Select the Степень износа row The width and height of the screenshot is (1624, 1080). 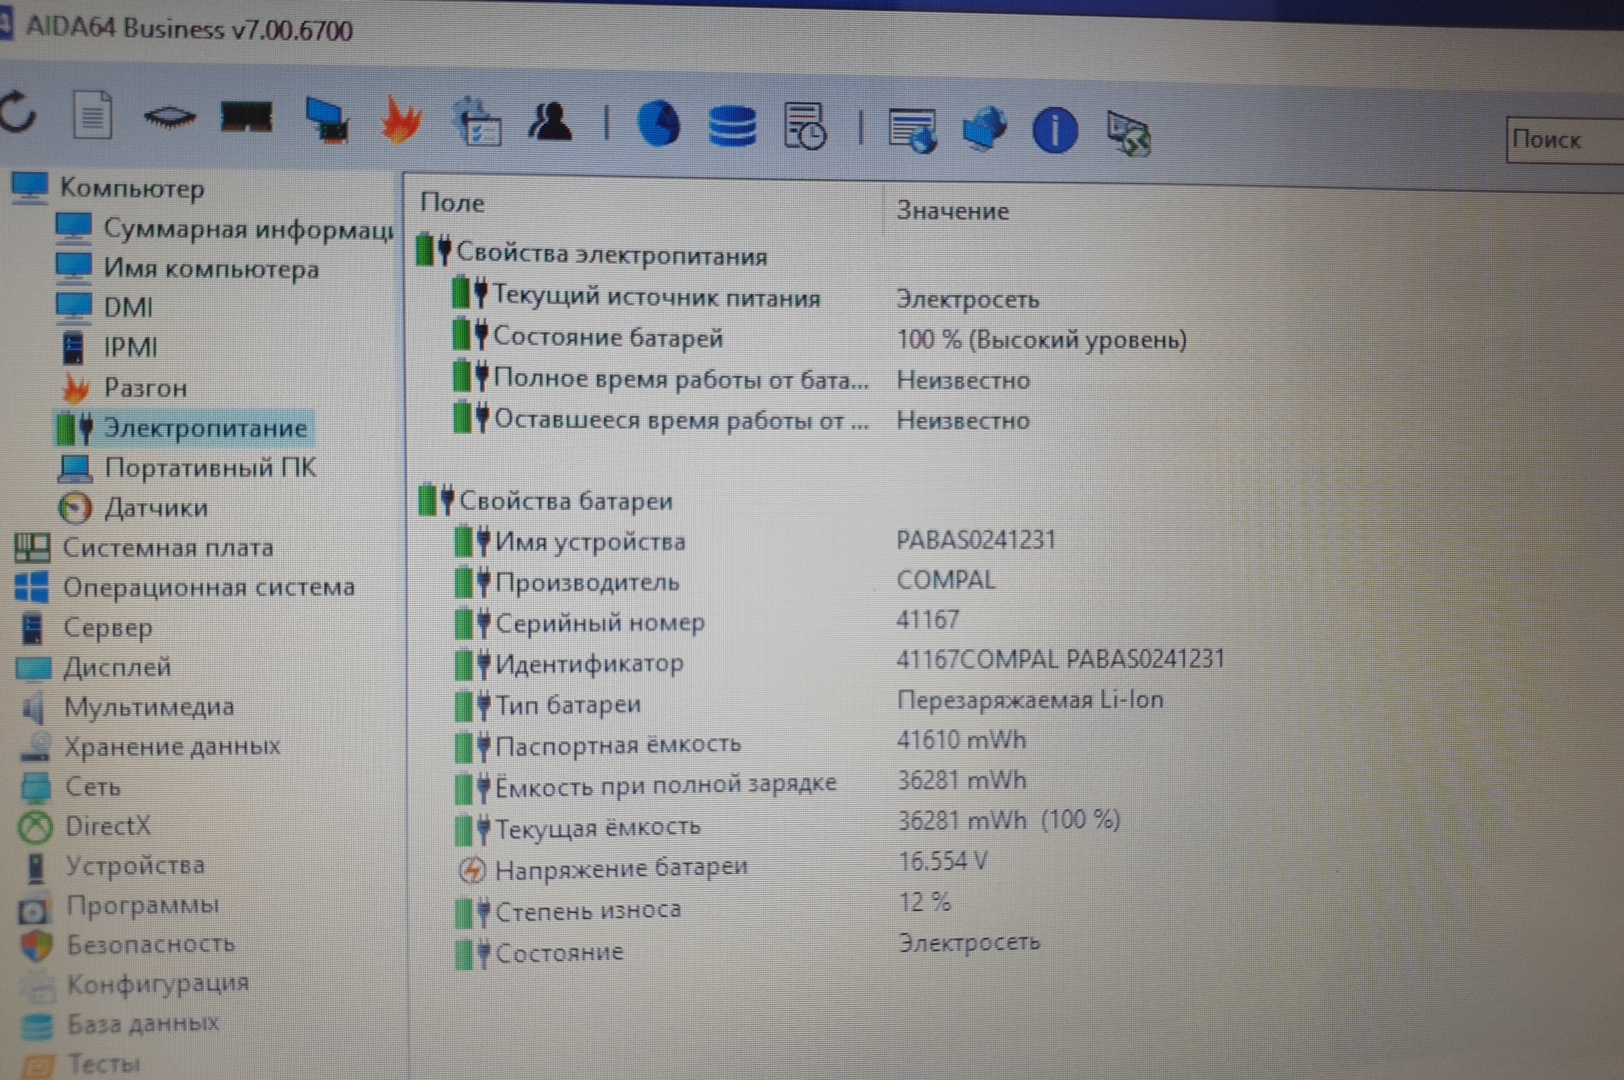(x=588, y=911)
